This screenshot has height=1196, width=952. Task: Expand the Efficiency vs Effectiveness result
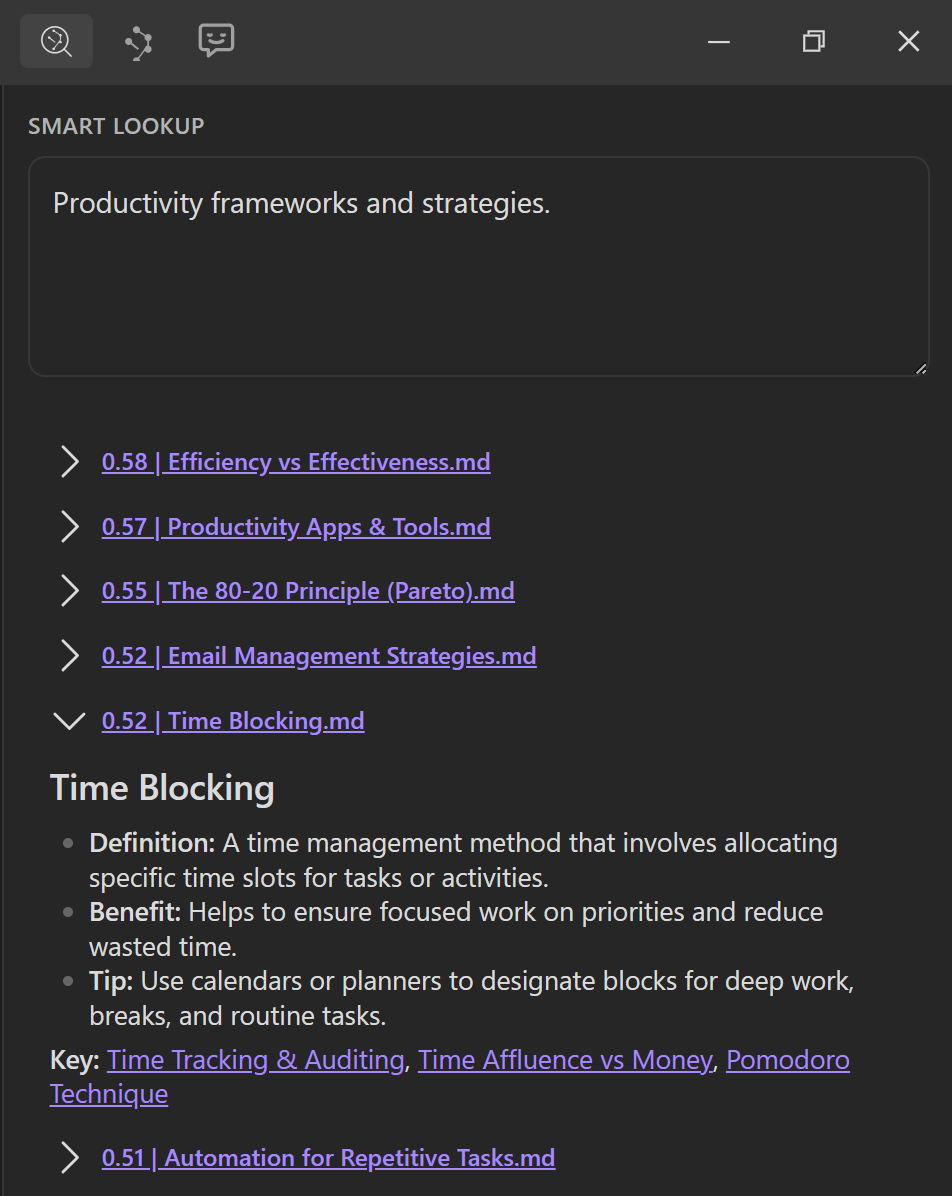(69, 462)
